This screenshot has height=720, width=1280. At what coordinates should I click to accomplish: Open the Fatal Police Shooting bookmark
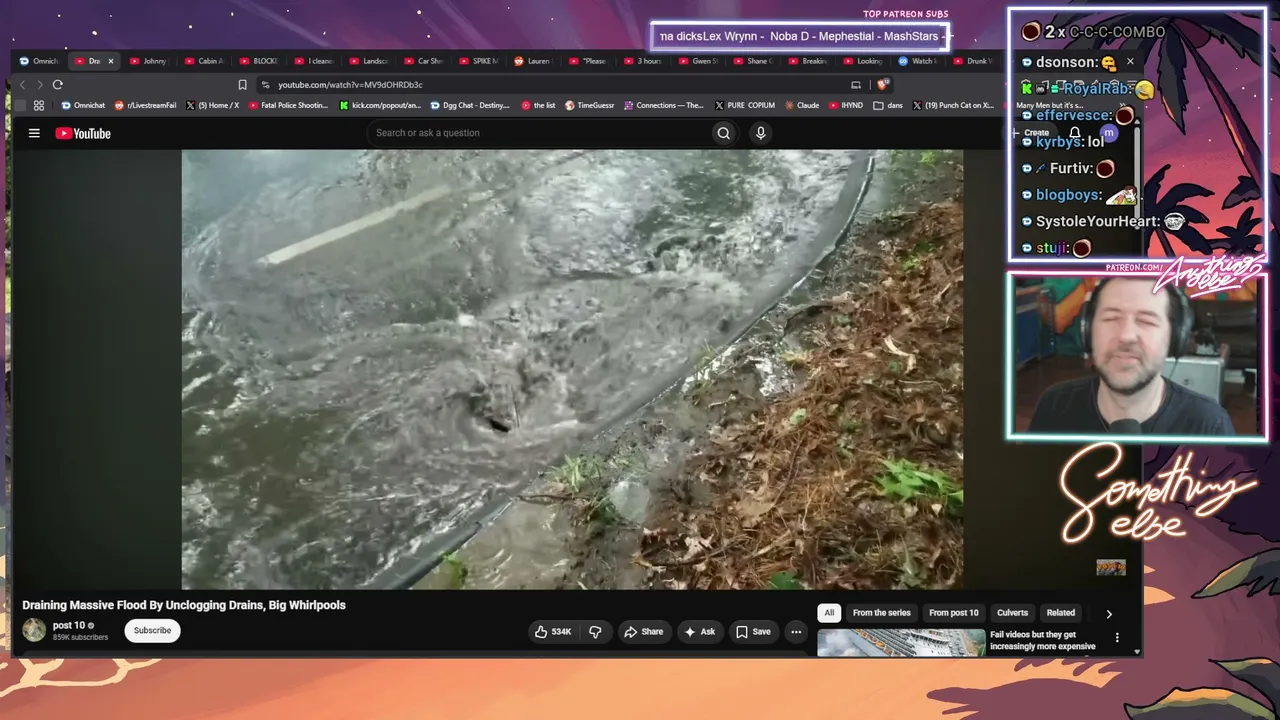point(288,105)
